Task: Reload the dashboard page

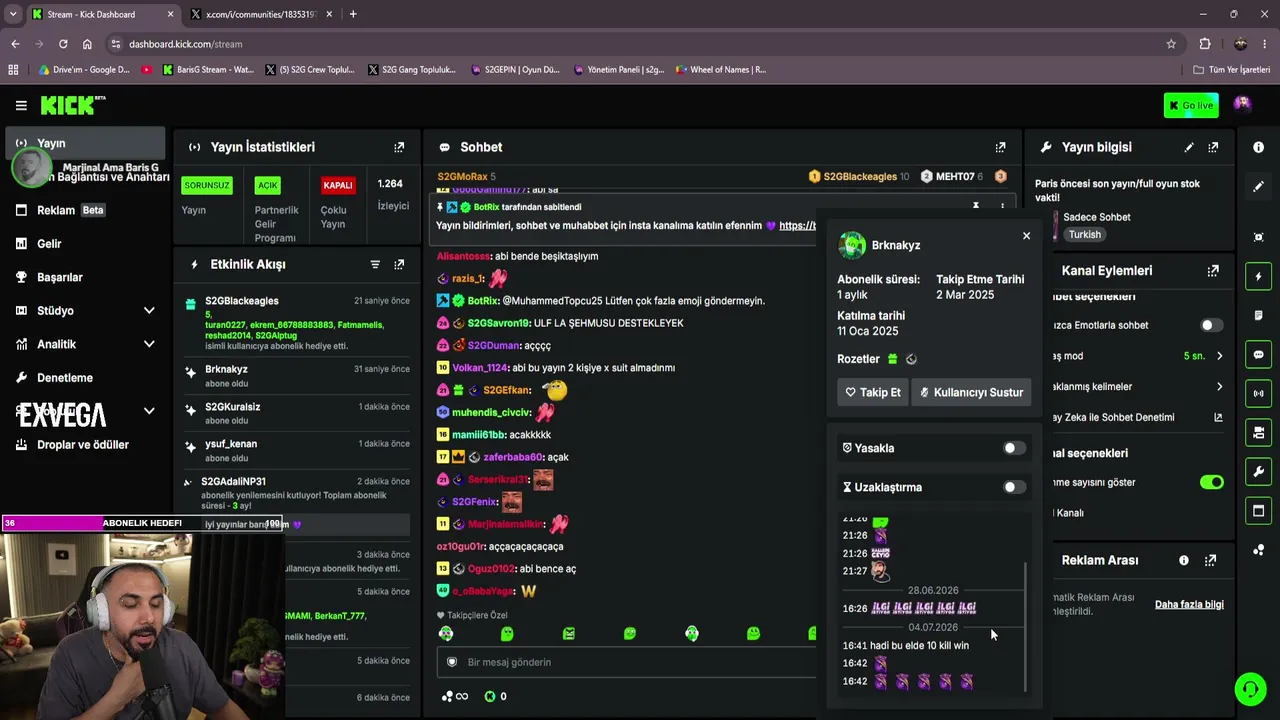Action: (x=63, y=44)
